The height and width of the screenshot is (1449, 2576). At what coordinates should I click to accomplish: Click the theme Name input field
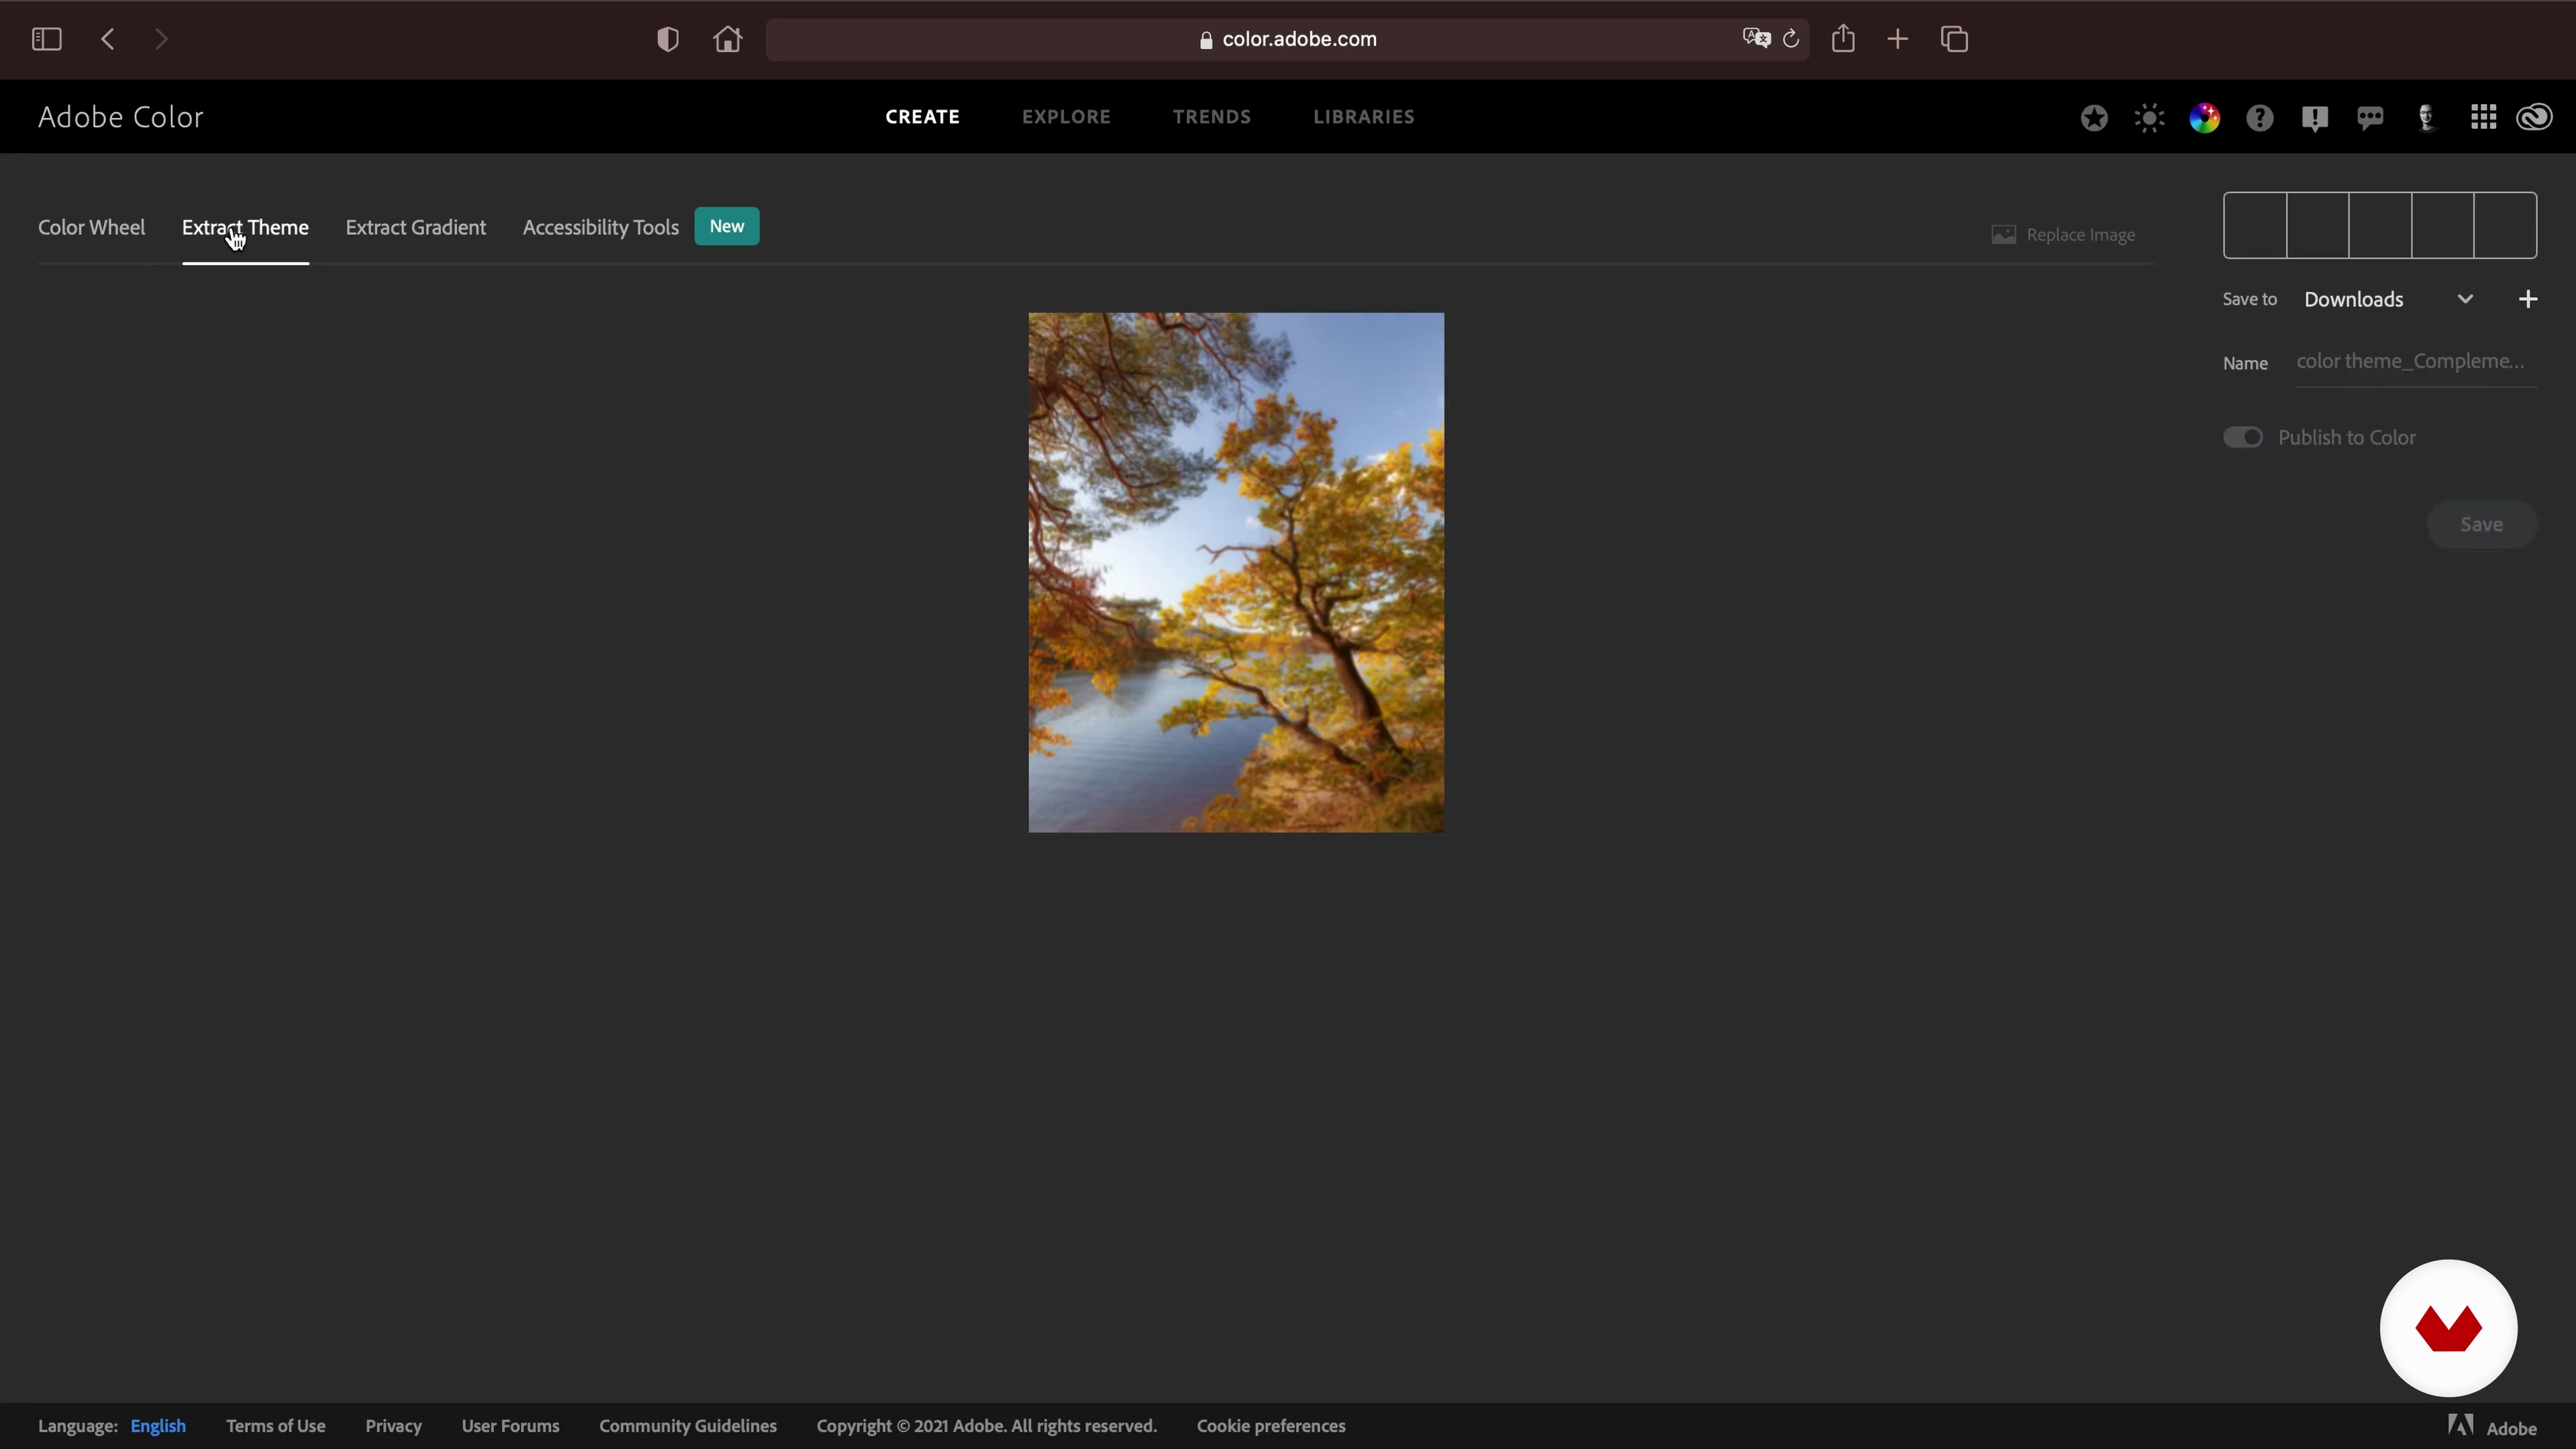[2416, 362]
